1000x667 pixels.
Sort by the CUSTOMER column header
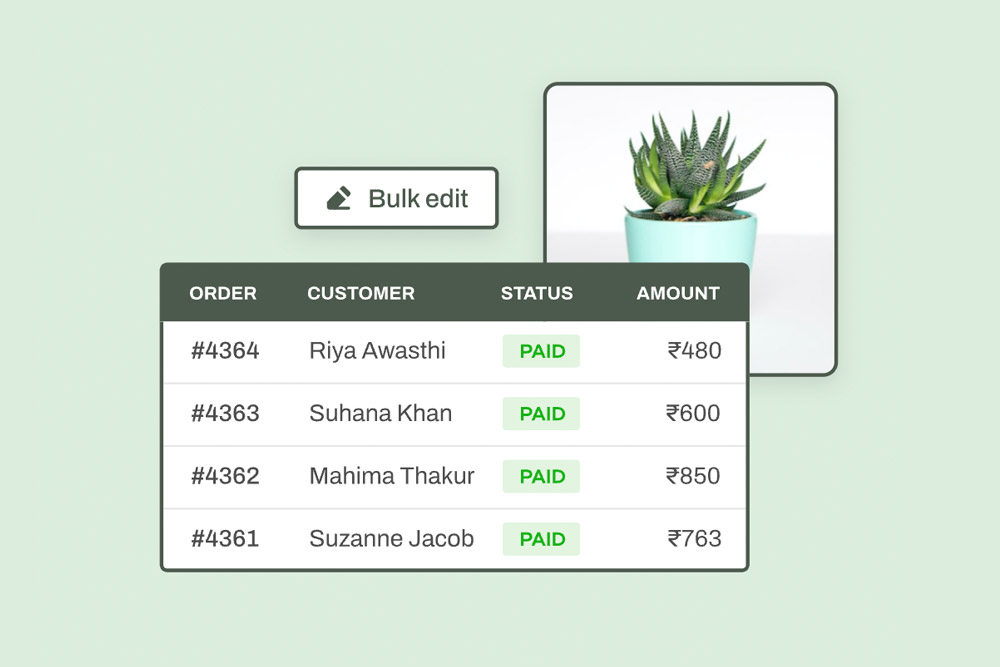(x=361, y=293)
